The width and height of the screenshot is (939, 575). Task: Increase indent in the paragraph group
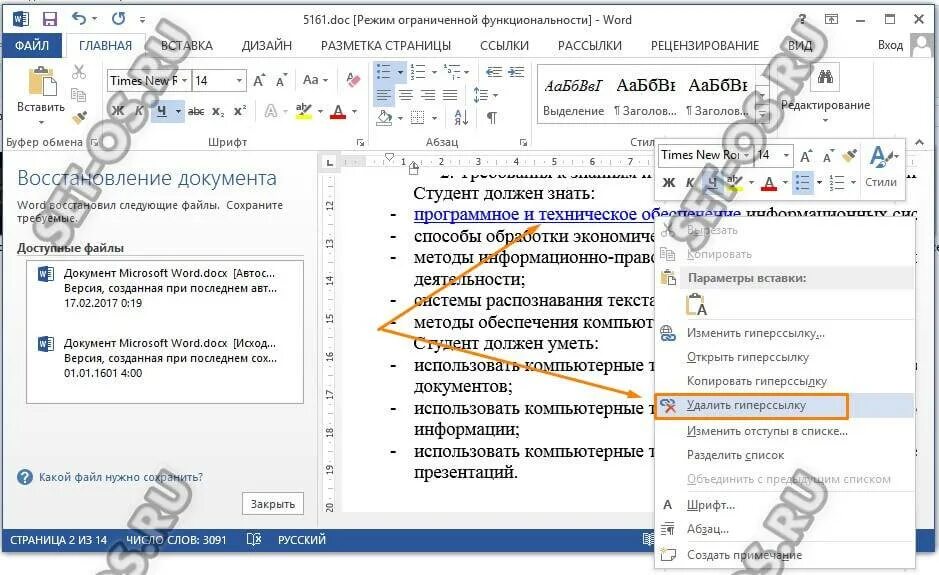(516, 72)
